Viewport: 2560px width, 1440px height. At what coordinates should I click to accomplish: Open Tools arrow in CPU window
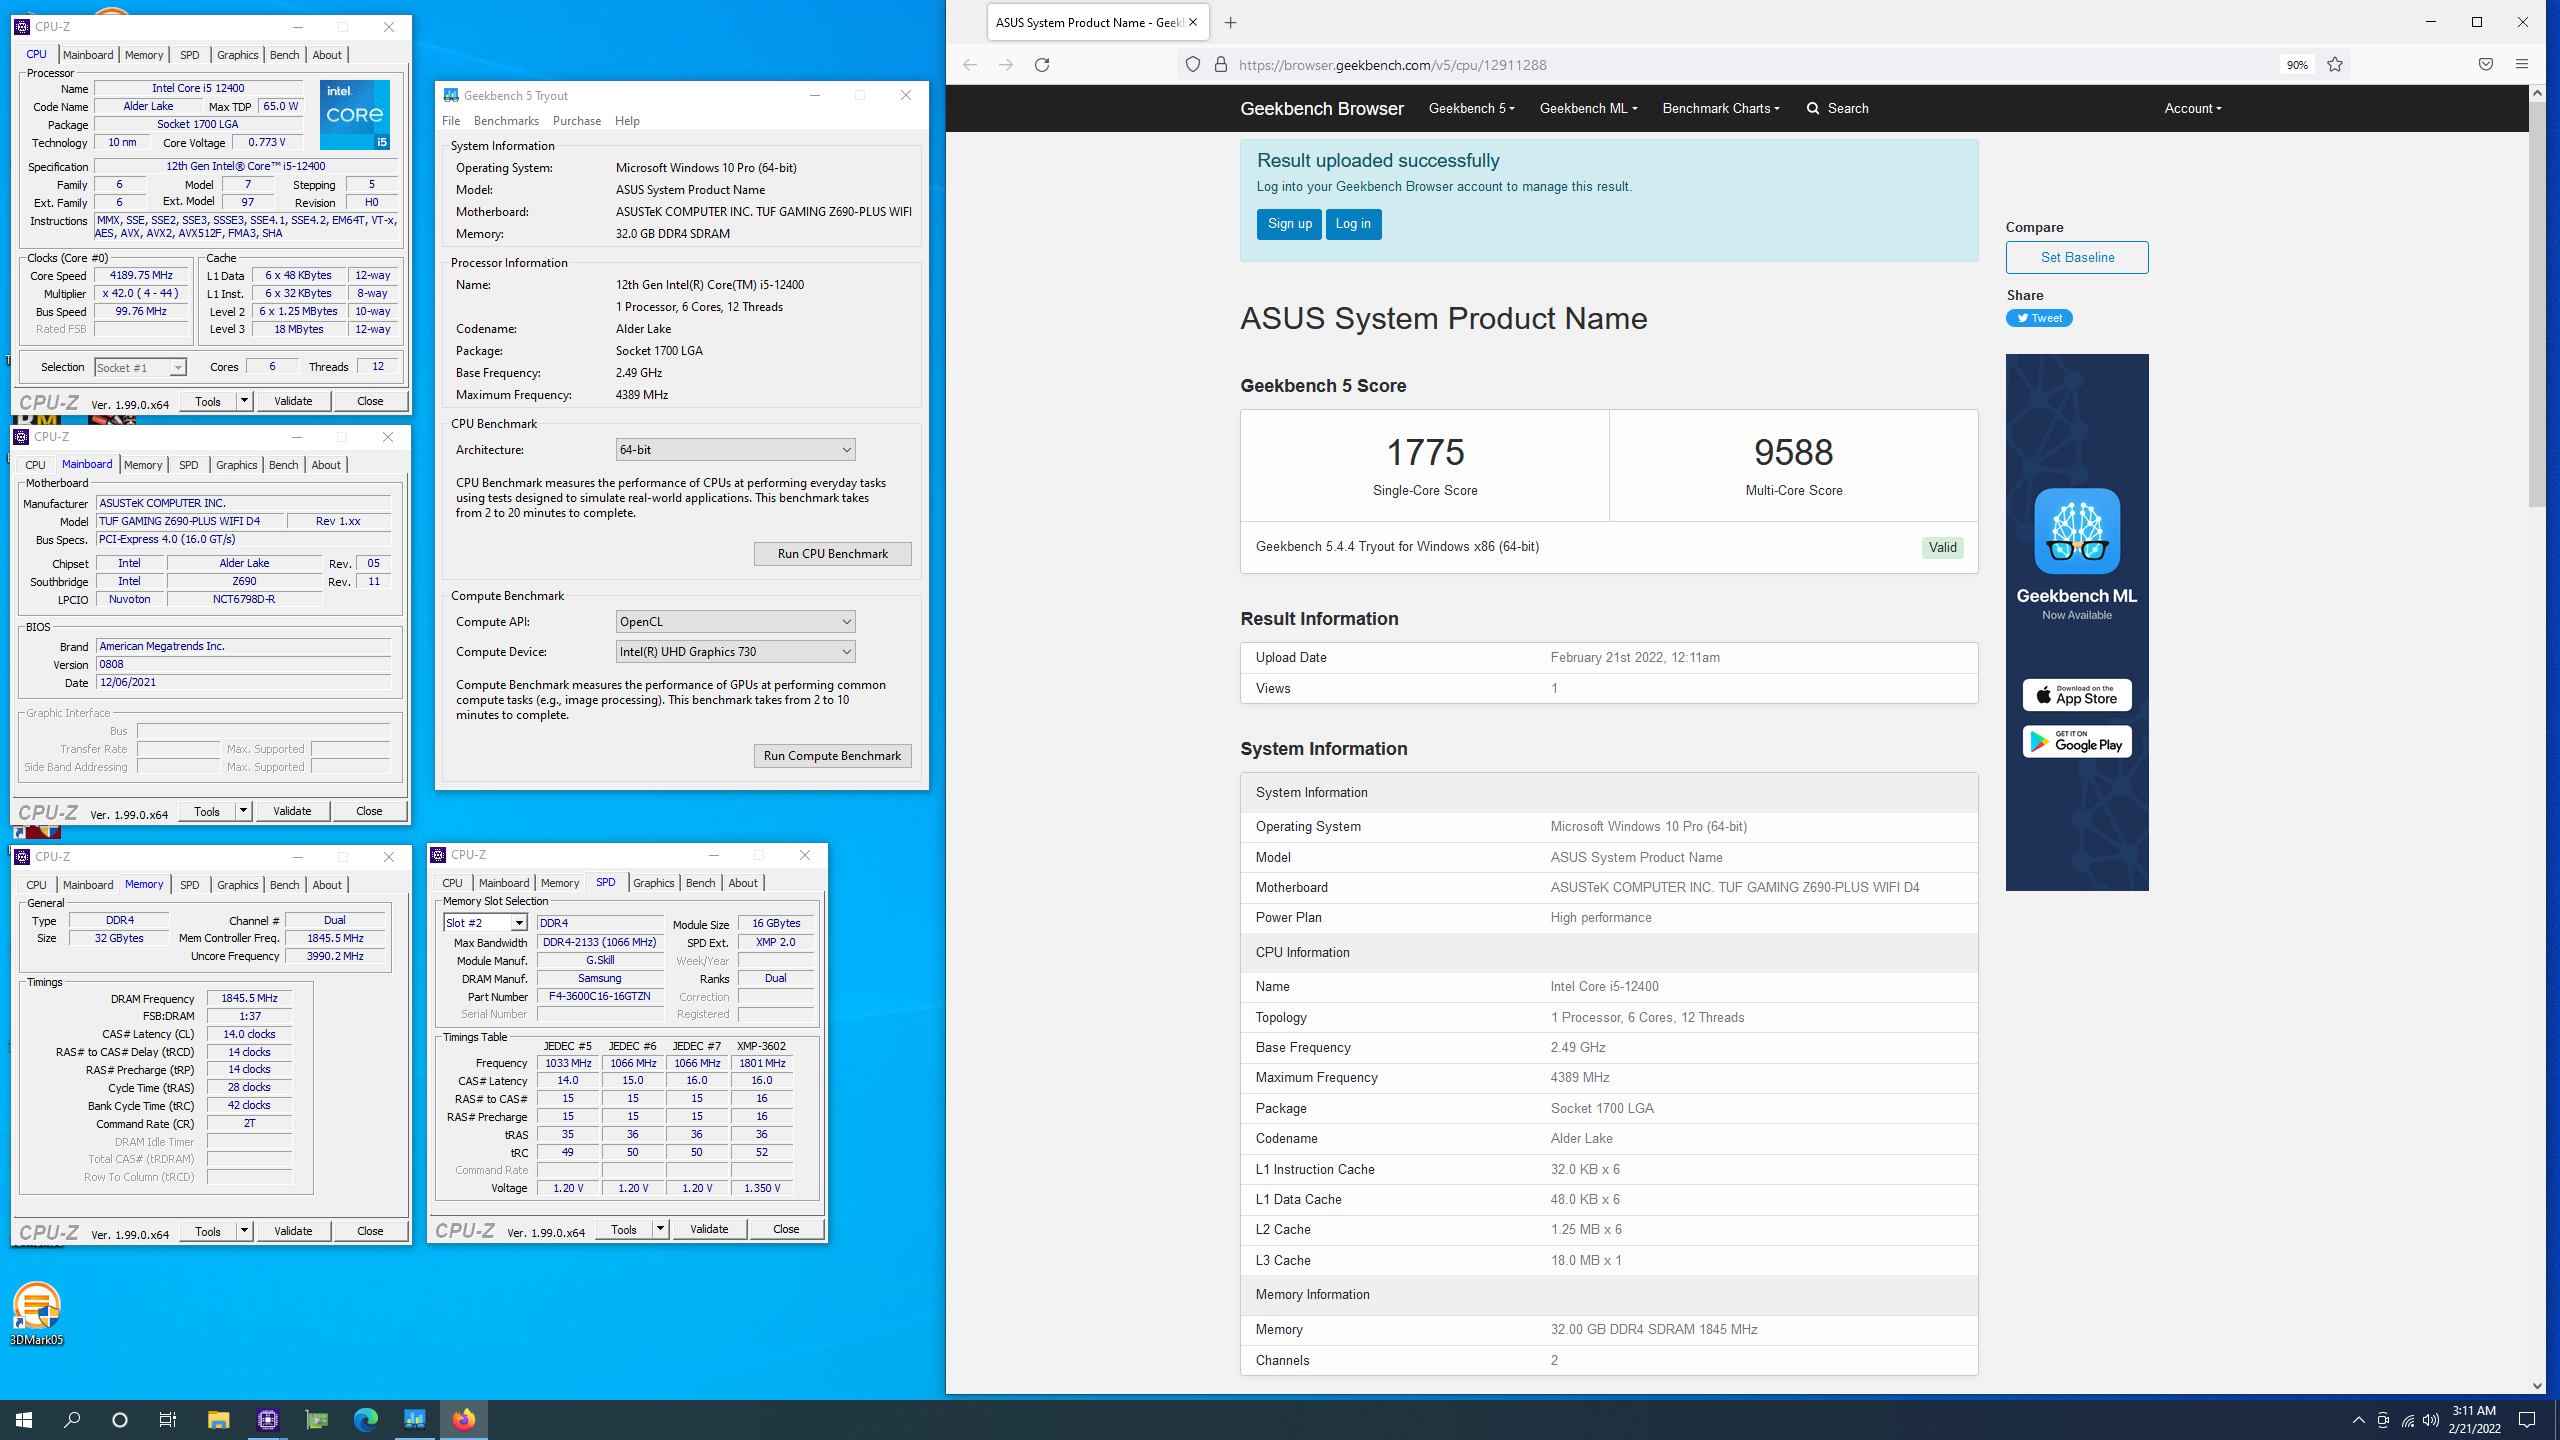244,401
